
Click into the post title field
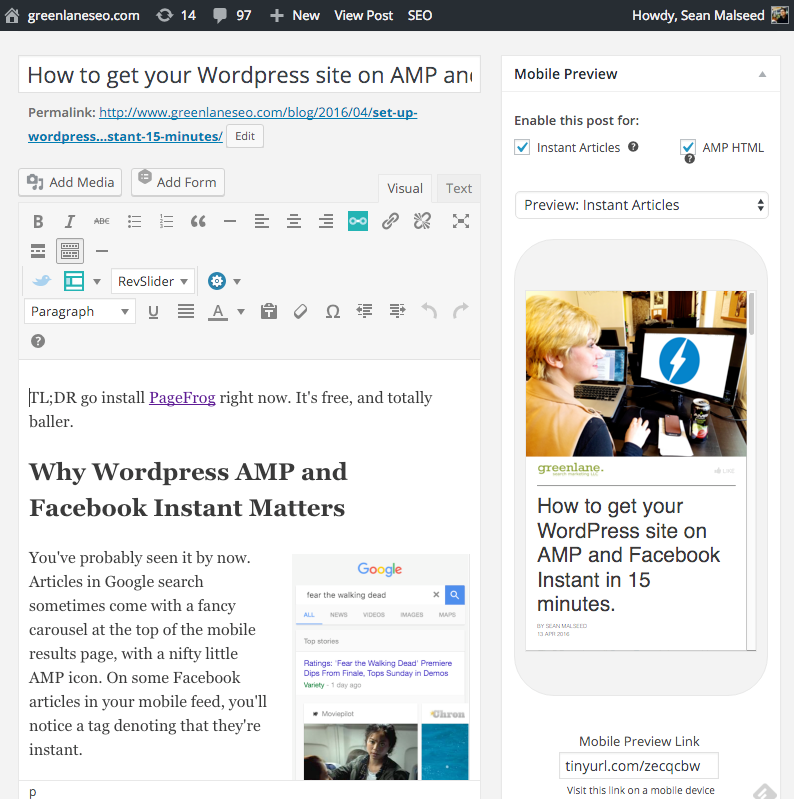tap(250, 74)
